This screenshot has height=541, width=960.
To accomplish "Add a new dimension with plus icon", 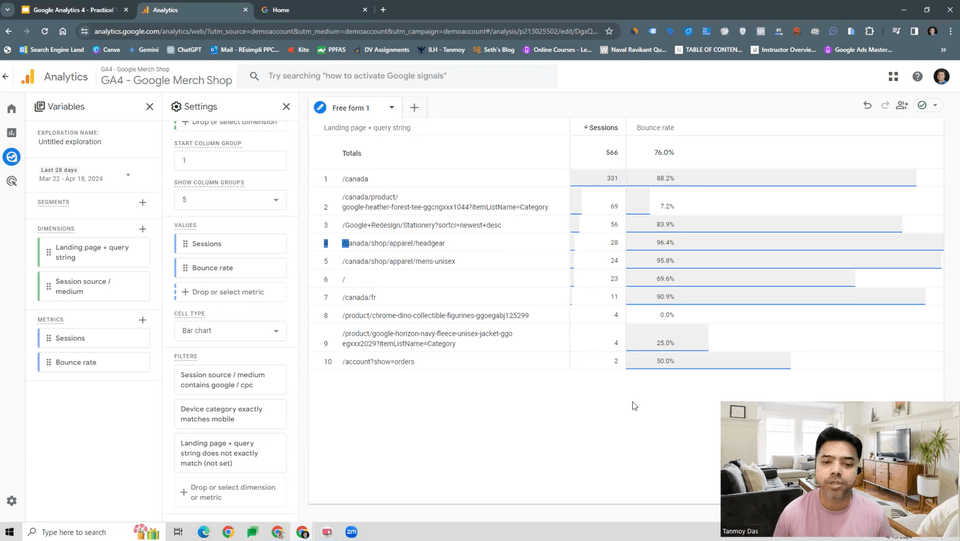I will (143, 229).
